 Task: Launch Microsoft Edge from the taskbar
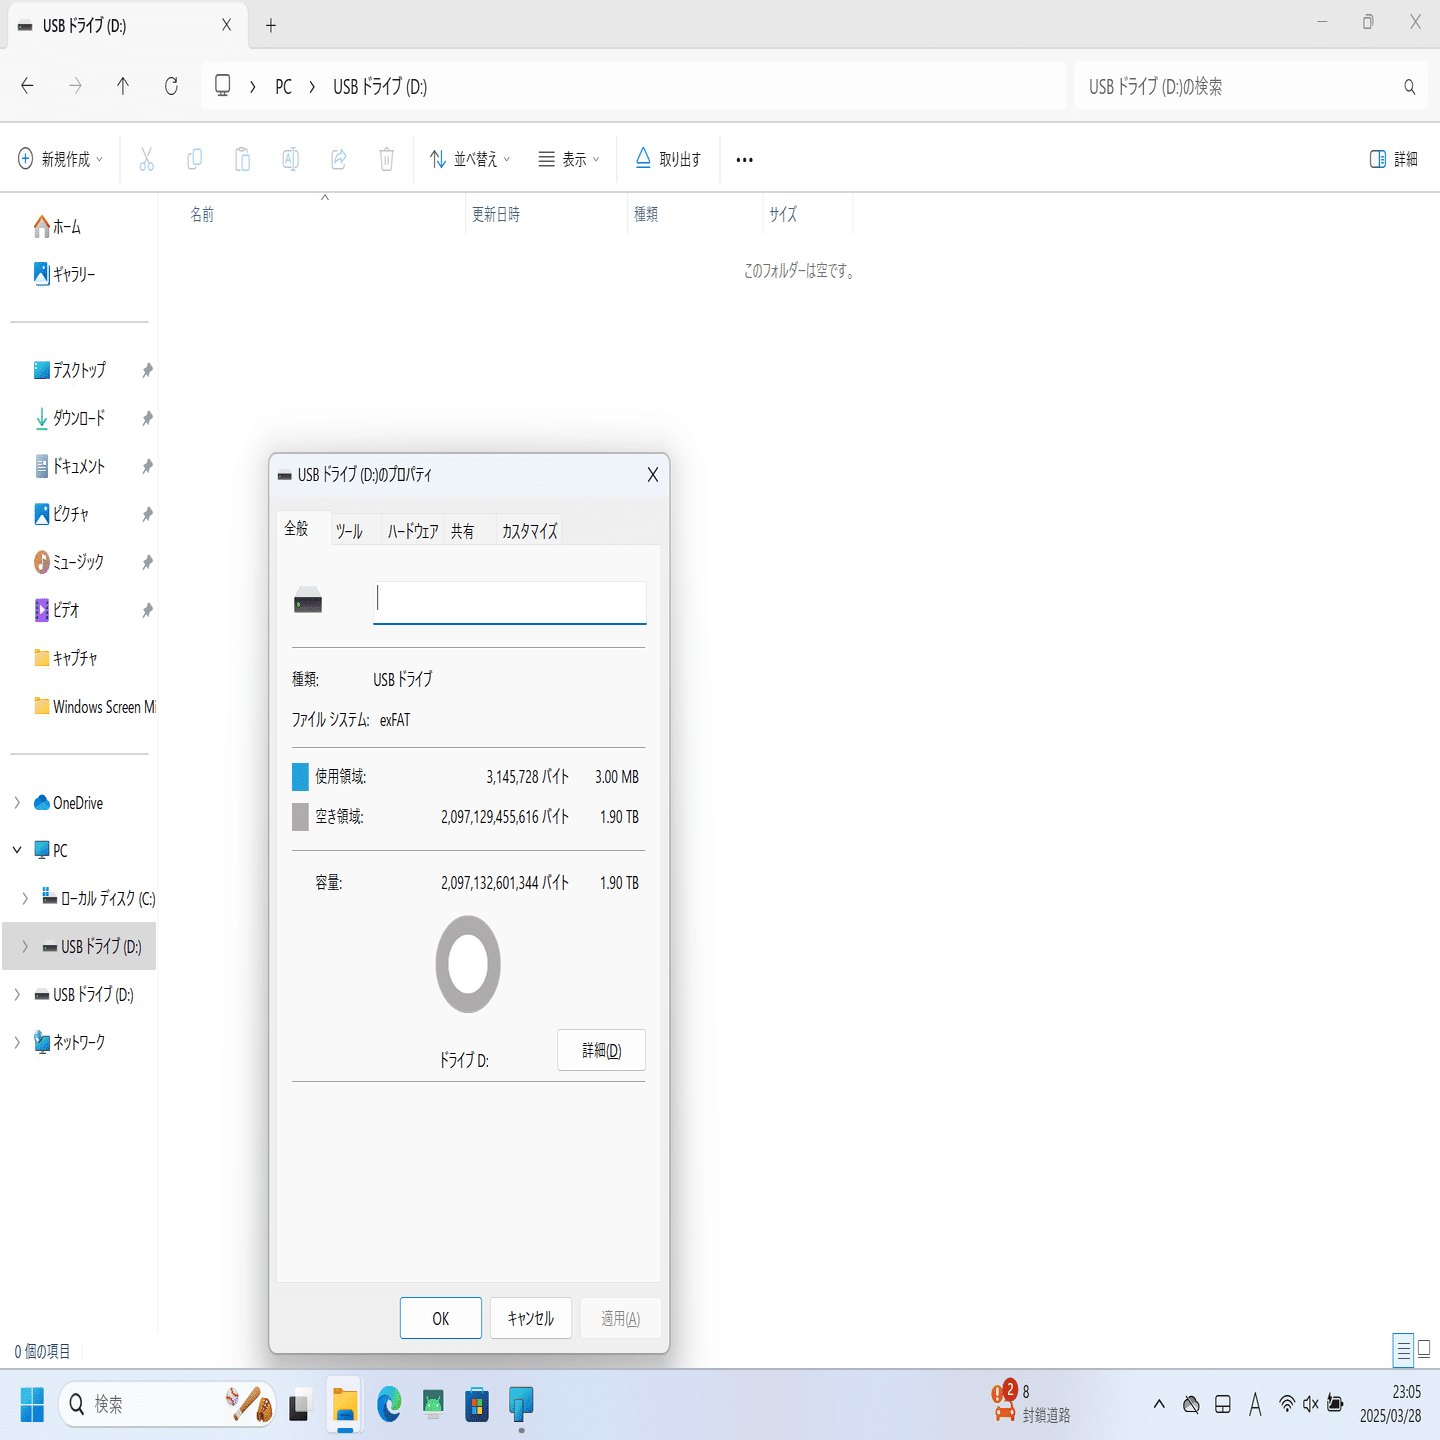click(x=389, y=1404)
